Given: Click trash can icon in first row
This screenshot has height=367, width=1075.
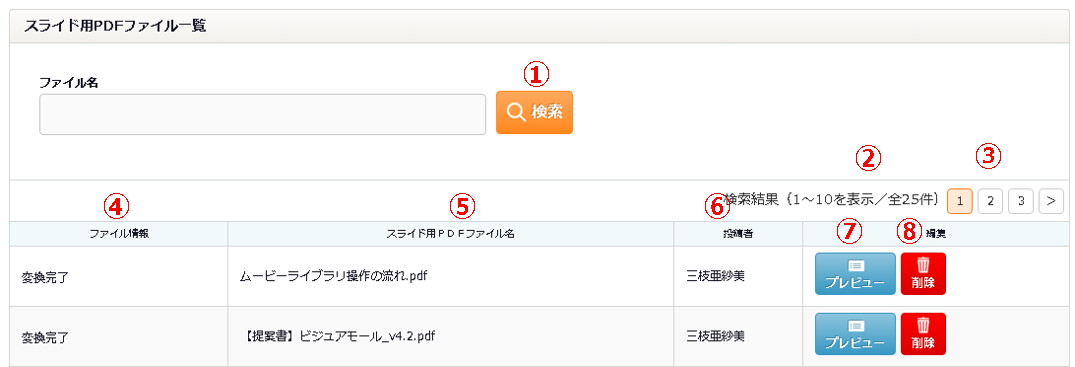Looking at the screenshot, I should [x=923, y=265].
